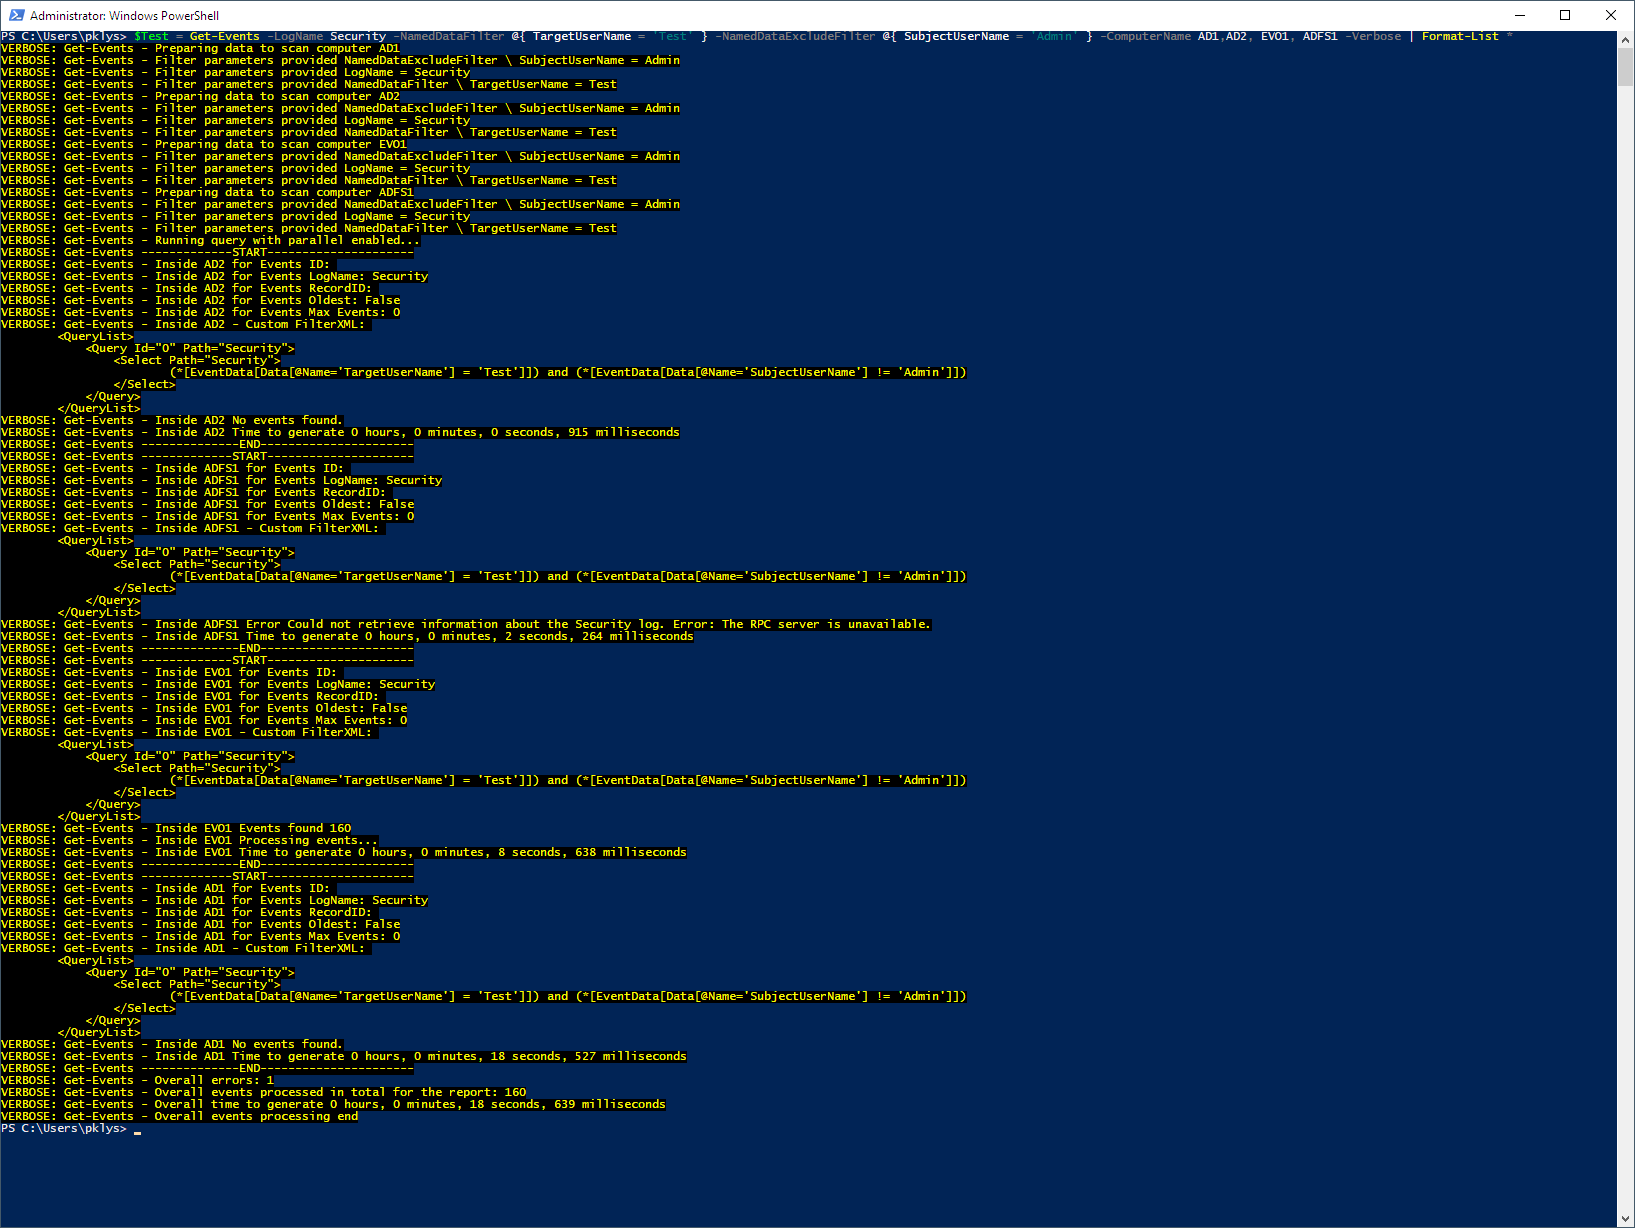1635x1228 pixels.
Task: Click the minimize window icon
Action: point(1519,15)
